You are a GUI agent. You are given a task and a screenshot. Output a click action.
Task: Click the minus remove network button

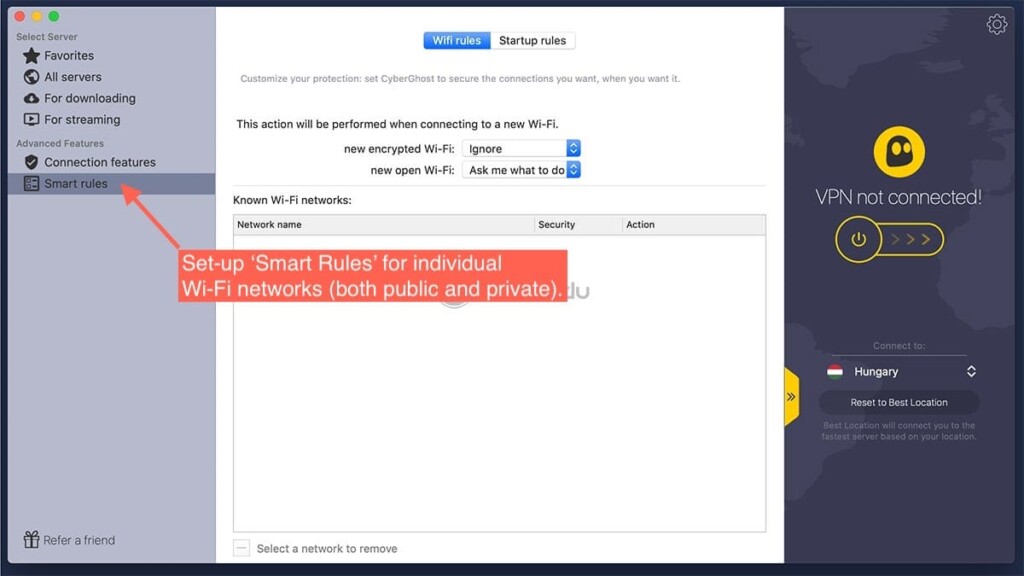(242, 548)
